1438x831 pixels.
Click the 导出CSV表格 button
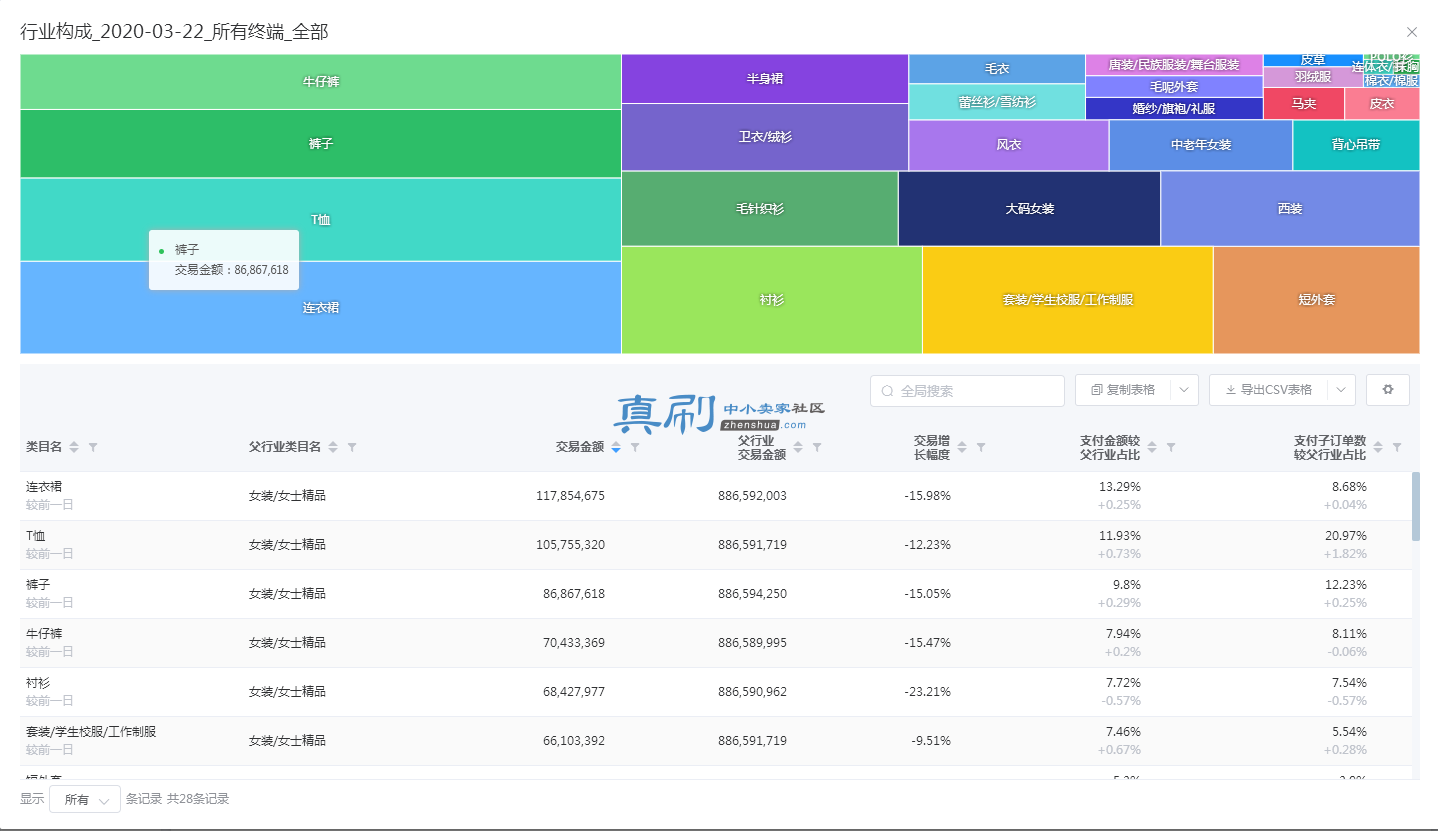coord(1268,390)
